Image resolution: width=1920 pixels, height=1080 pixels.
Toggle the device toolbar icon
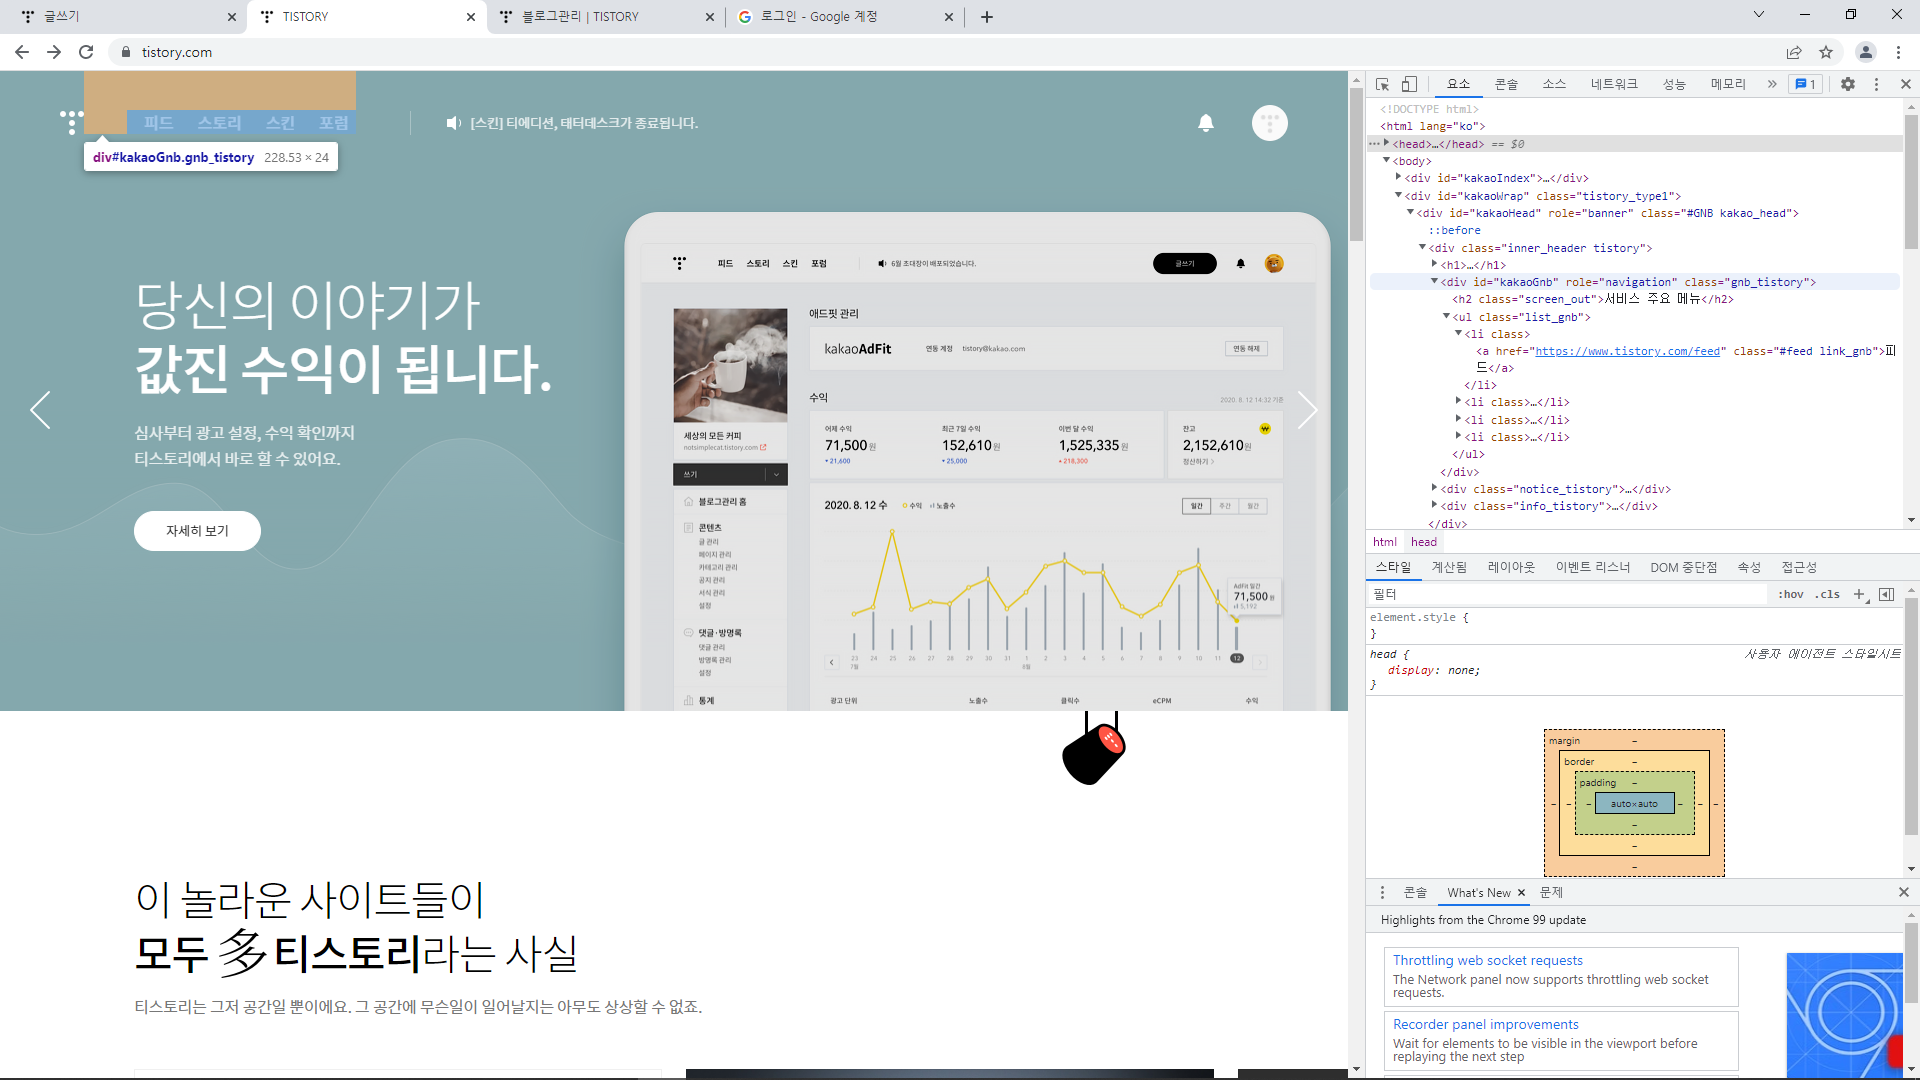coord(1409,84)
